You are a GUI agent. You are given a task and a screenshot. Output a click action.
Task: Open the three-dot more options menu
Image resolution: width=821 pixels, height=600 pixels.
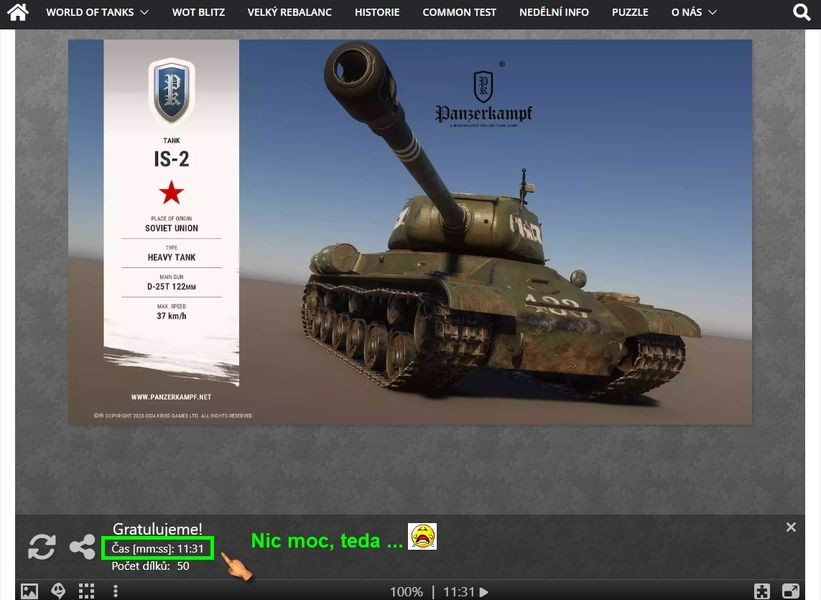(x=115, y=591)
